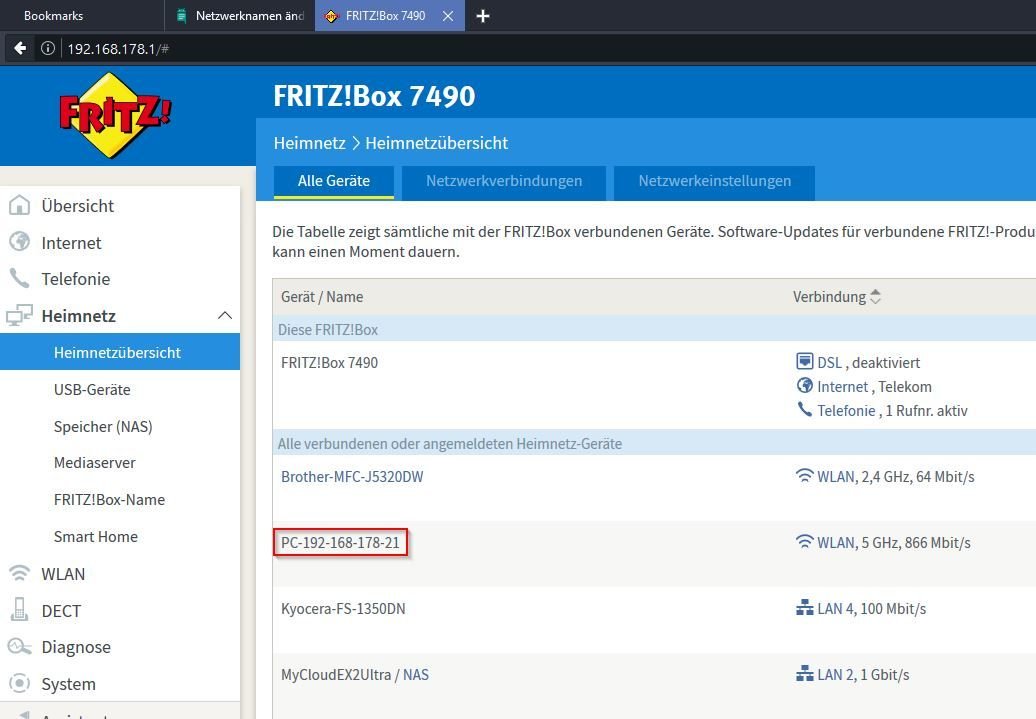This screenshot has width=1036, height=719.
Task: Click Kyocera-FS-1350DN device name
Action: (x=343, y=609)
